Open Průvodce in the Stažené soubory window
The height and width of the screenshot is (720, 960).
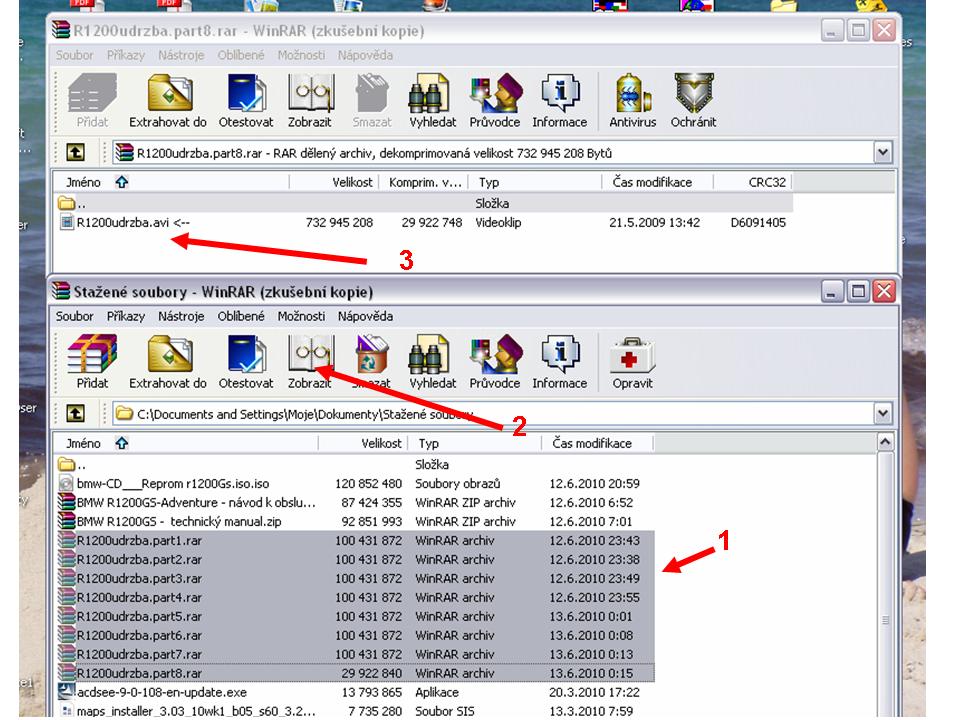(x=495, y=362)
